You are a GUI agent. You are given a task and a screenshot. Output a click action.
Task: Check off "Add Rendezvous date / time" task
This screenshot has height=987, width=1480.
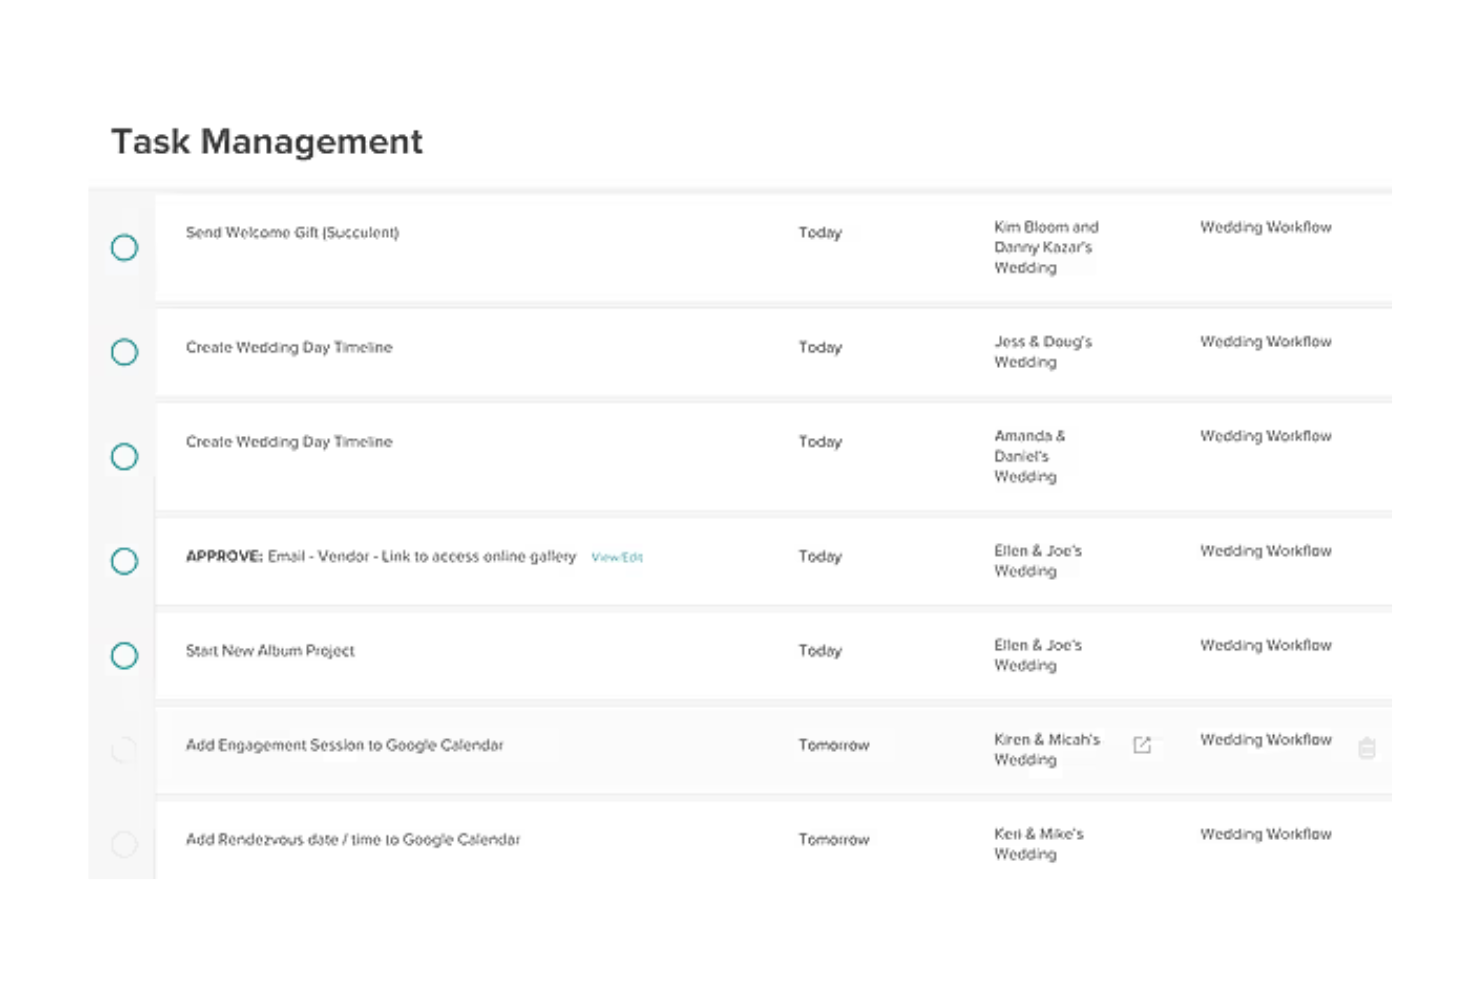click(124, 844)
